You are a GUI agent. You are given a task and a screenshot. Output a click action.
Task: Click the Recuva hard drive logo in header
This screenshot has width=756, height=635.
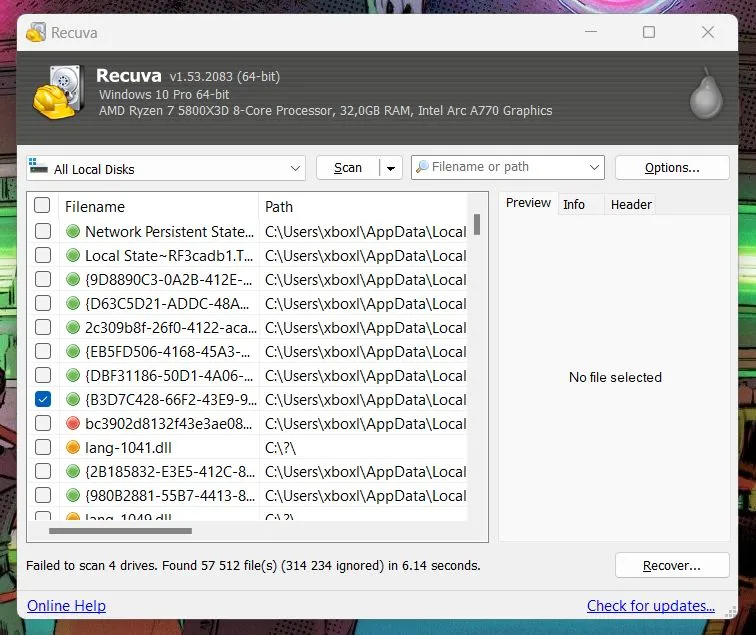coord(59,92)
